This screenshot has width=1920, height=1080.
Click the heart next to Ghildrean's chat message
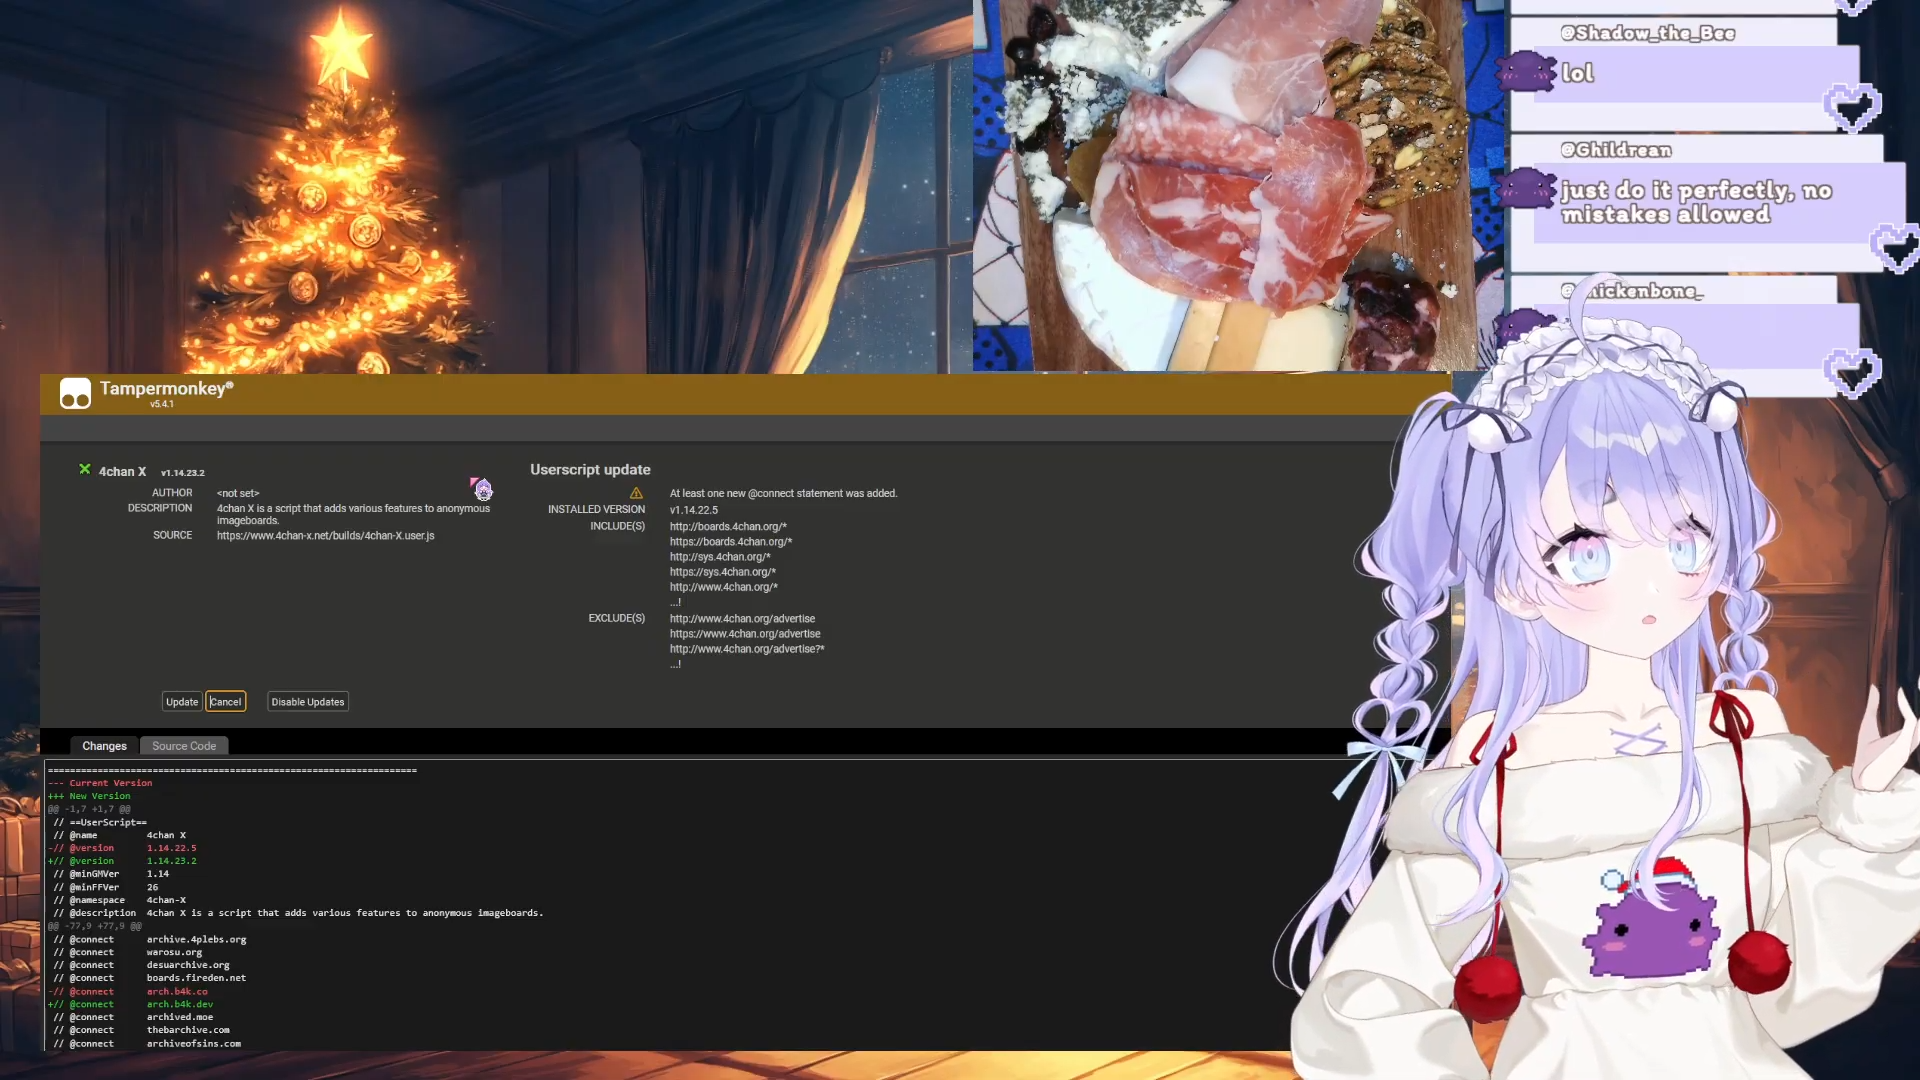[1896, 246]
